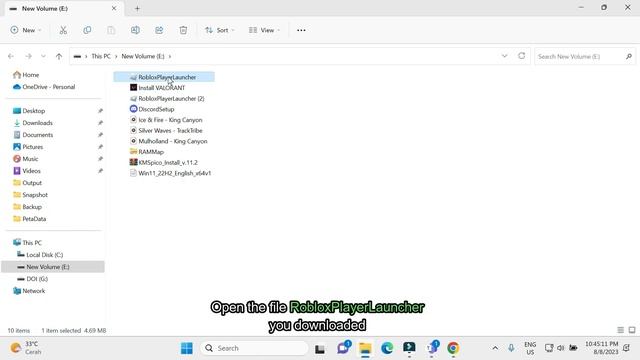Open the weather widget on taskbar
Screen dimensions: 640x360
pyautogui.click(x=26, y=348)
